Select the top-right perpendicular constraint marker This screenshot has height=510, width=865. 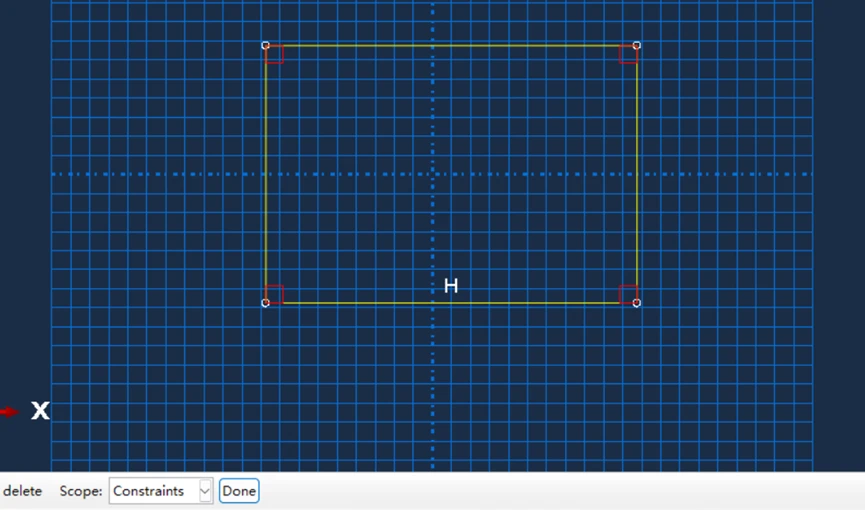[627, 55]
